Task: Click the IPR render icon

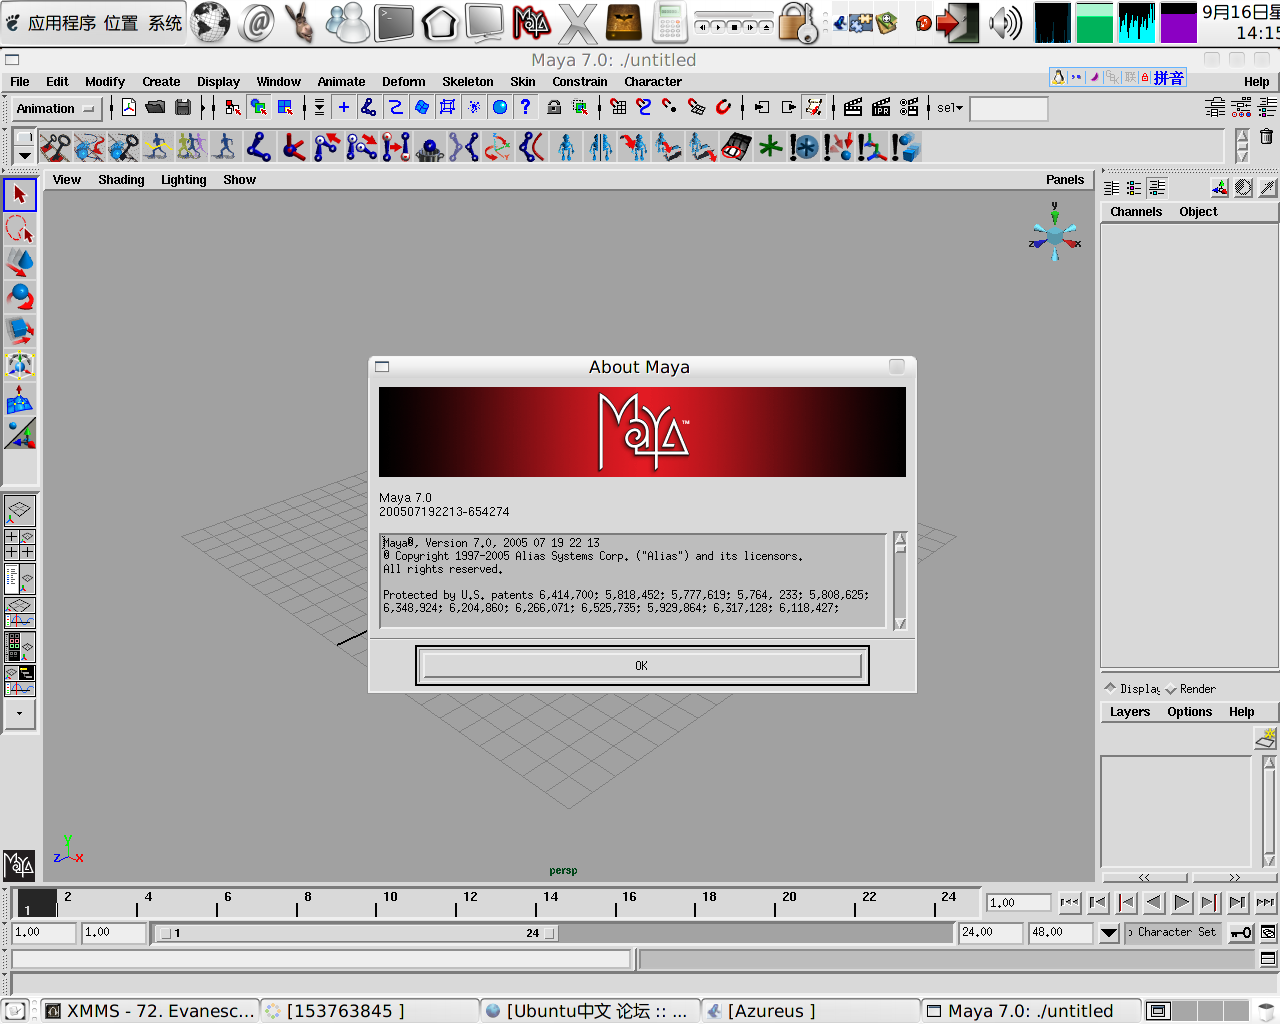Action: [x=881, y=107]
